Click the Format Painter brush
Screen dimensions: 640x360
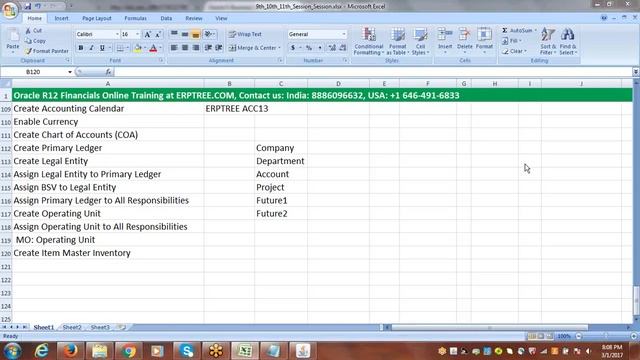point(28,51)
